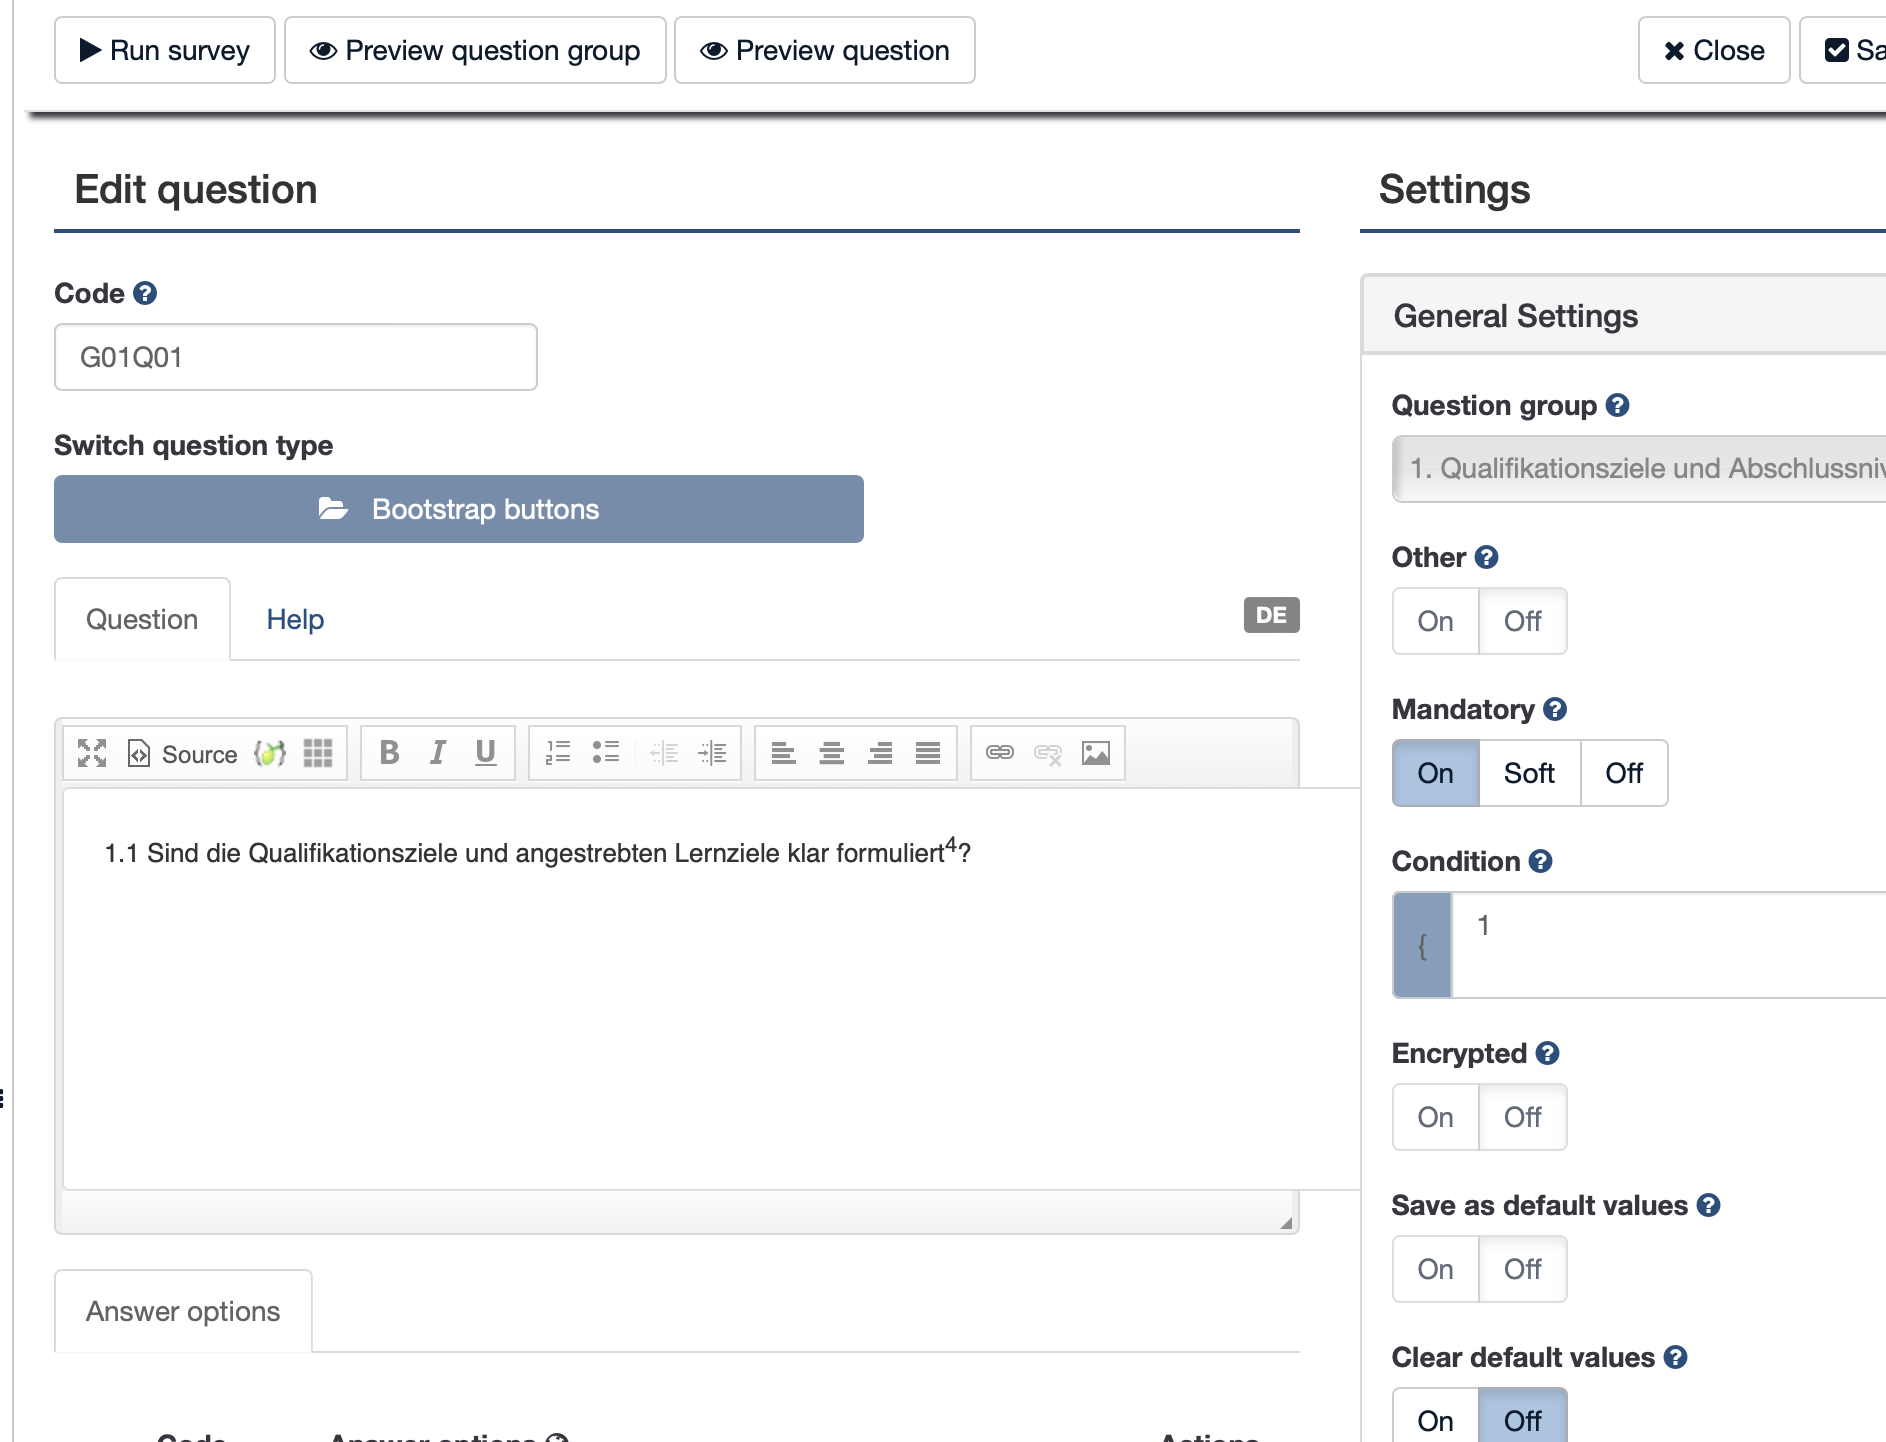
Task: Insert a link using the link icon
Action: coord(1000,753)
